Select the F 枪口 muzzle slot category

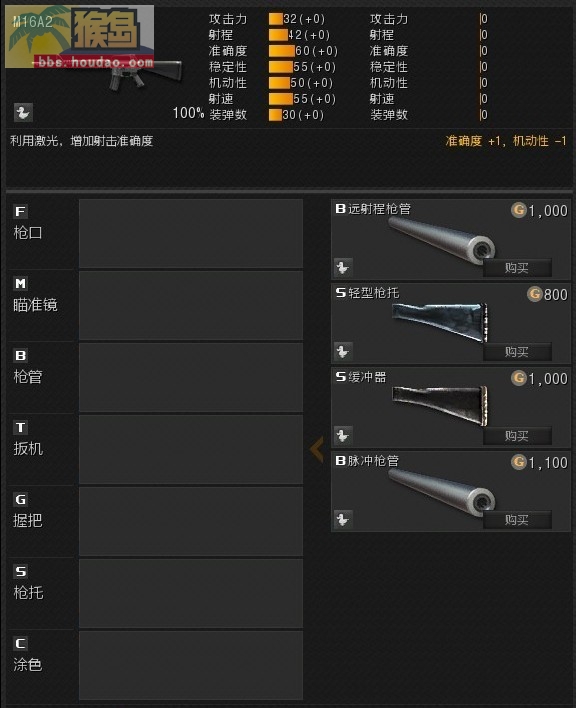(x=40, y=233)
